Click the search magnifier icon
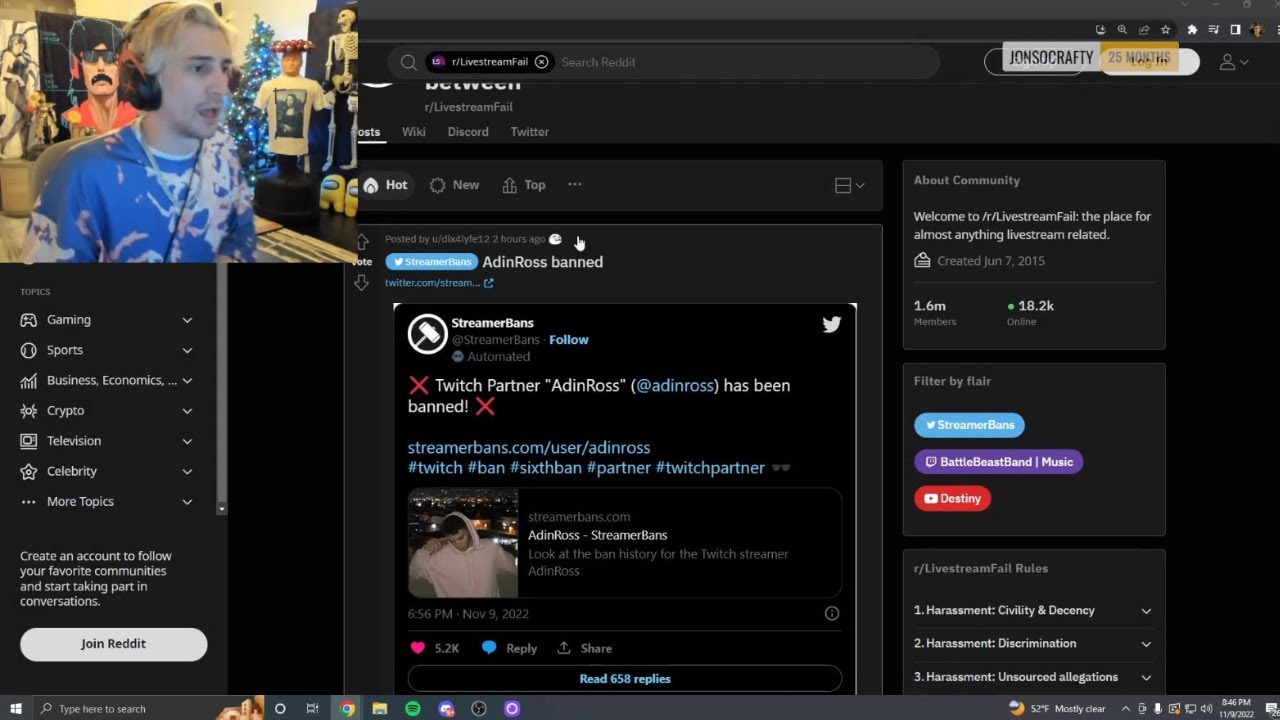 coord(408,62)
